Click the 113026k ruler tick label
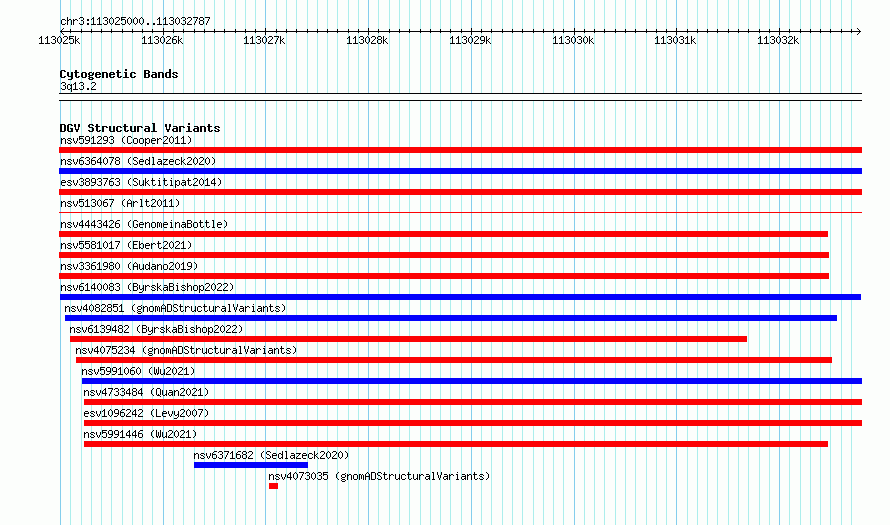 pyautogui.click(x=162, y=40)
